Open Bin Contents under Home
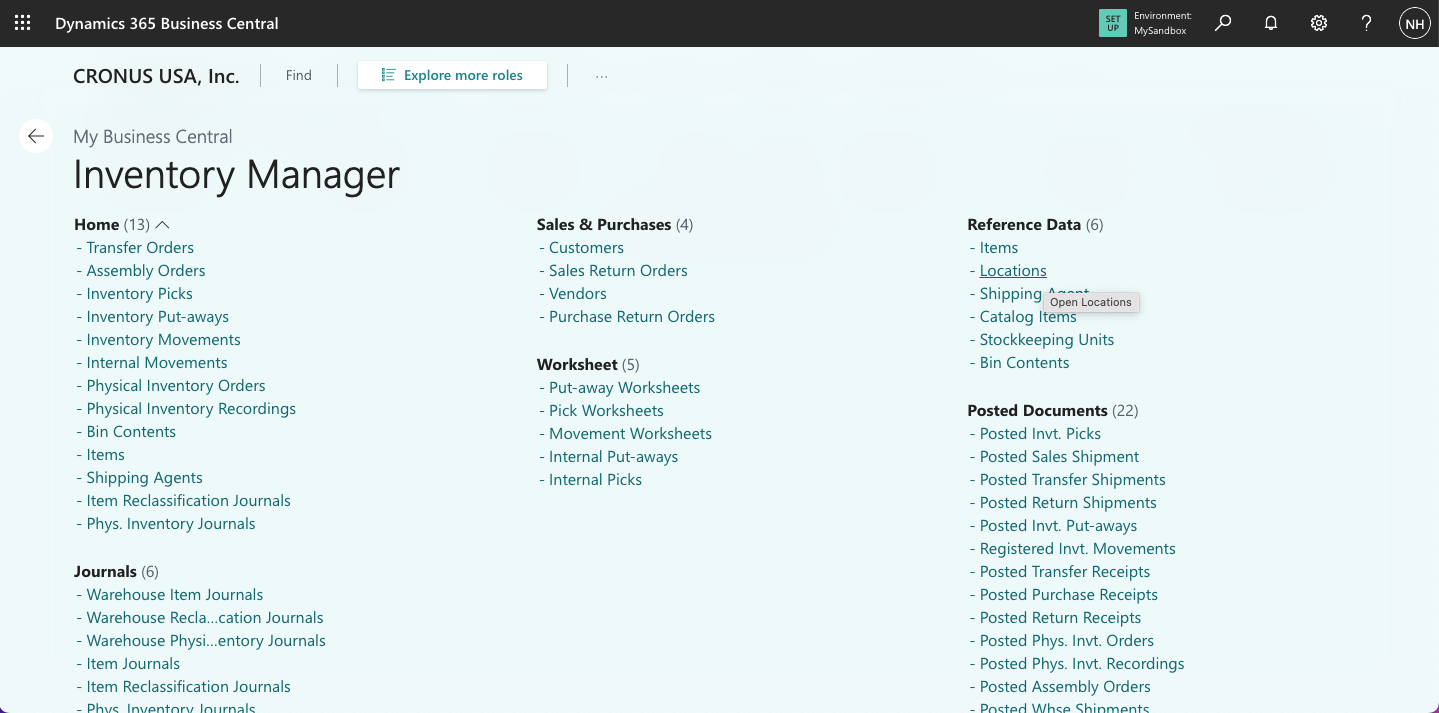The width and height of the screenshot is (1439, 713). click(131, 432)
